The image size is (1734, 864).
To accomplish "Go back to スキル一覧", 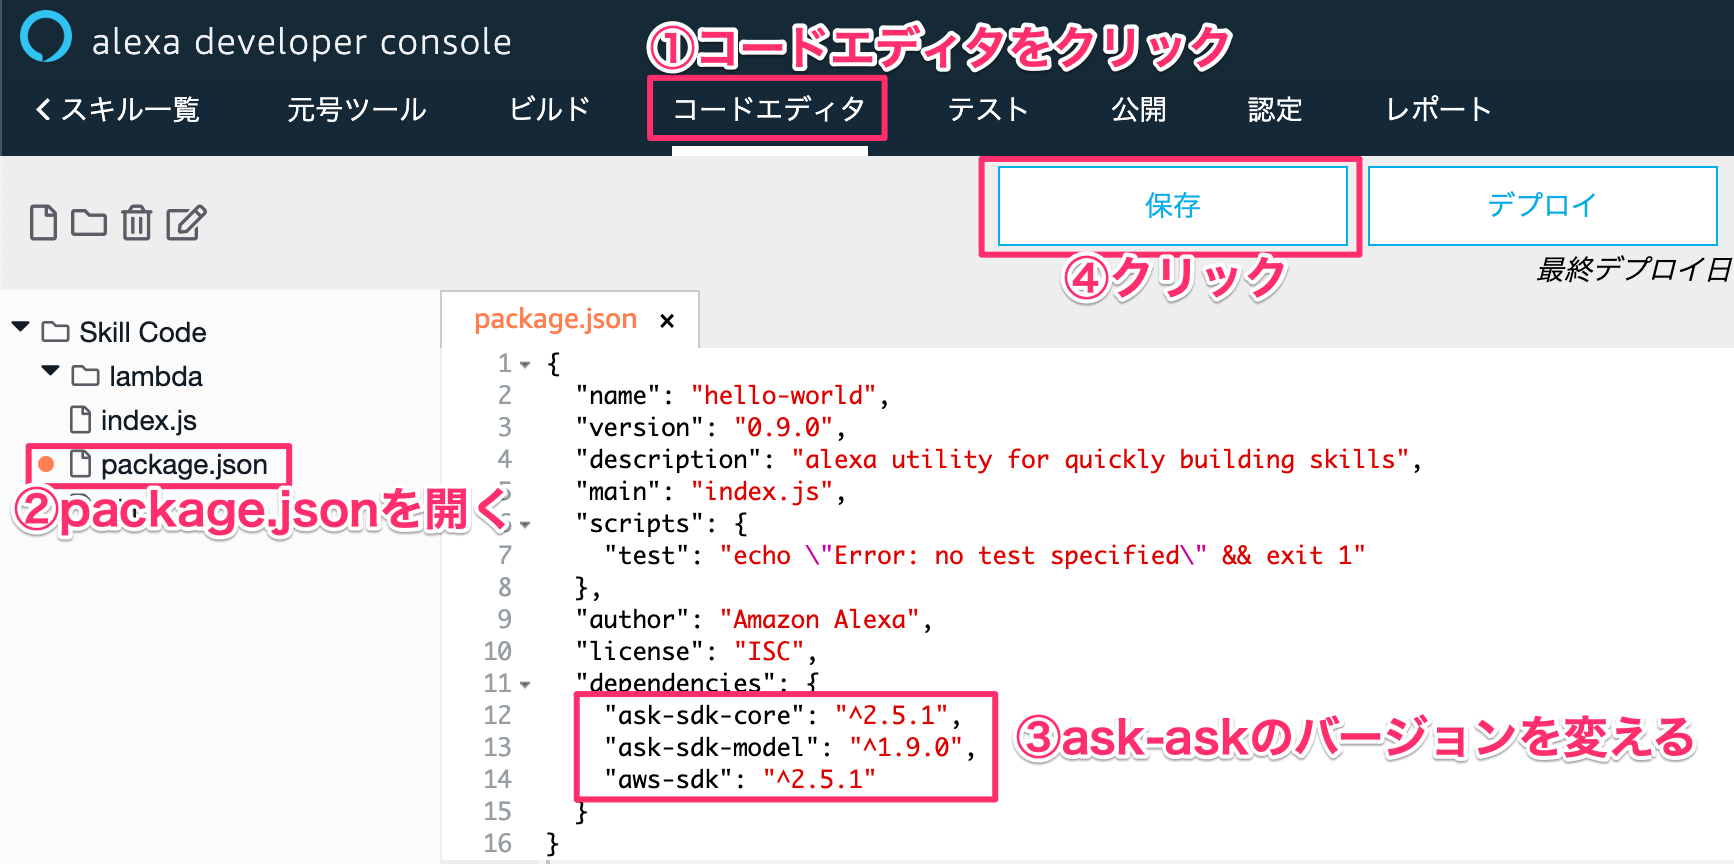I will (117, 109).
